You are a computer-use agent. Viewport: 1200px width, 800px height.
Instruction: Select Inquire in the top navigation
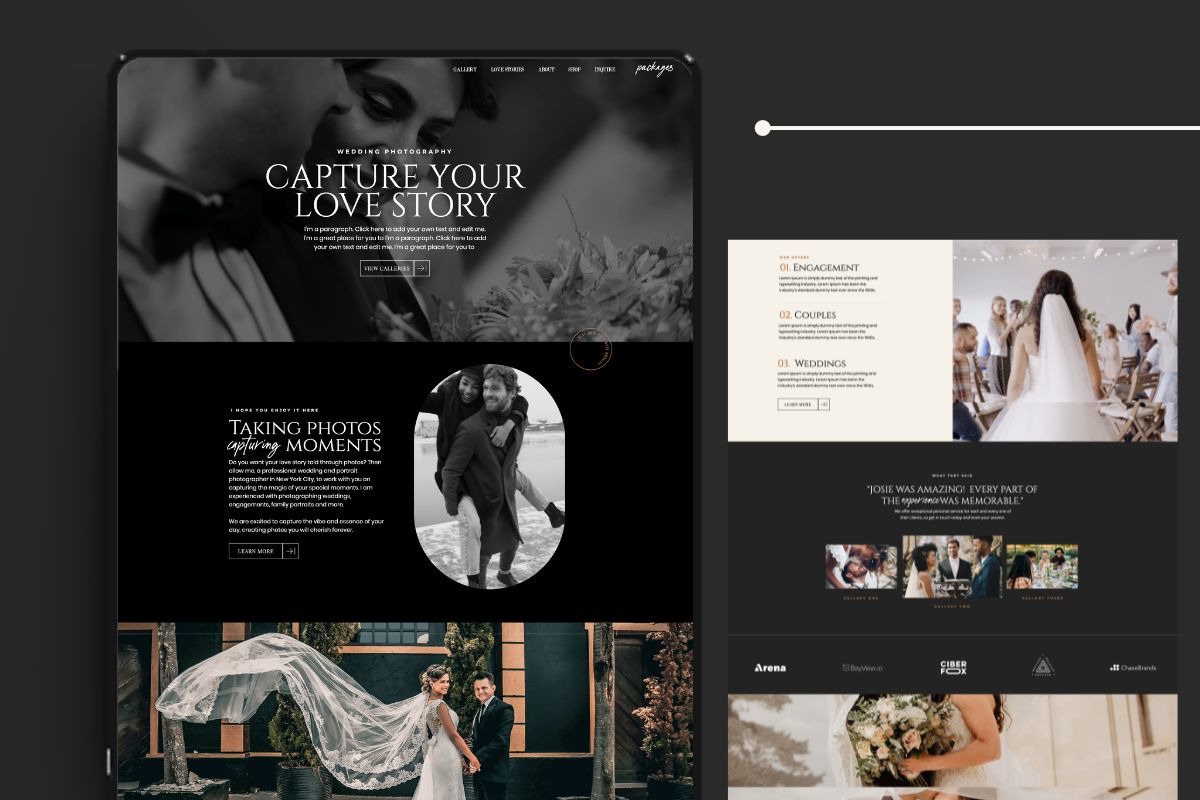(605, 70)
